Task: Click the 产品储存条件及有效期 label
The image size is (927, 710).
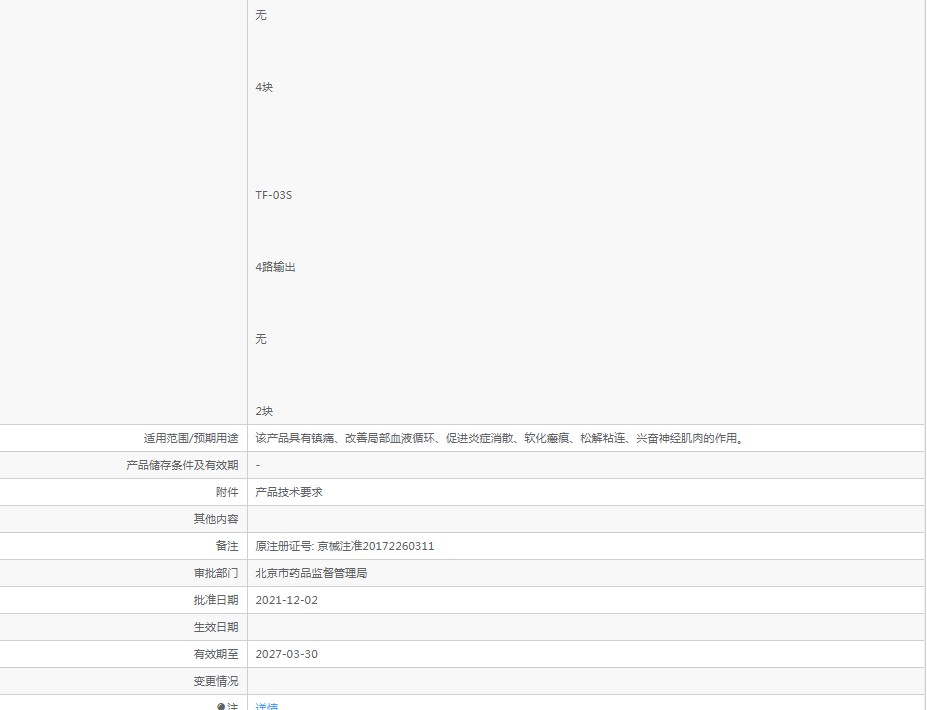Action: (x=182, y=465)
